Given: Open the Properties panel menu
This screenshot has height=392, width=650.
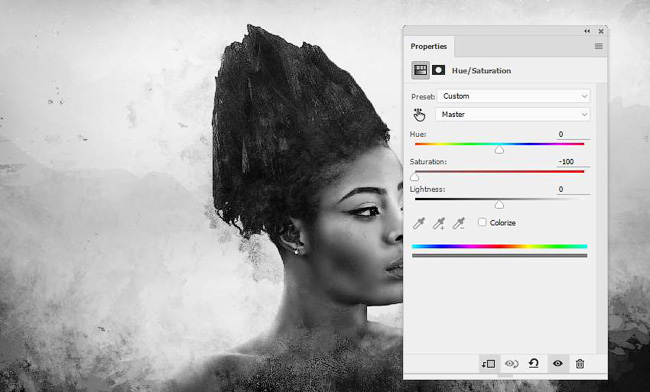Looking at the screenshot, I should pyautogui.click(x=599, y=46).
